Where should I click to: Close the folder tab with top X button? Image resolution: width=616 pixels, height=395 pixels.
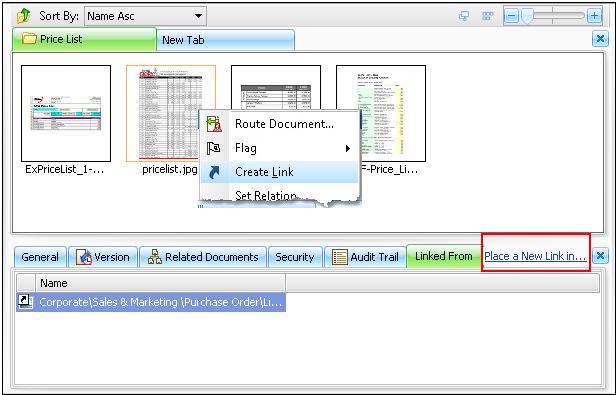(x=600, y=39)
